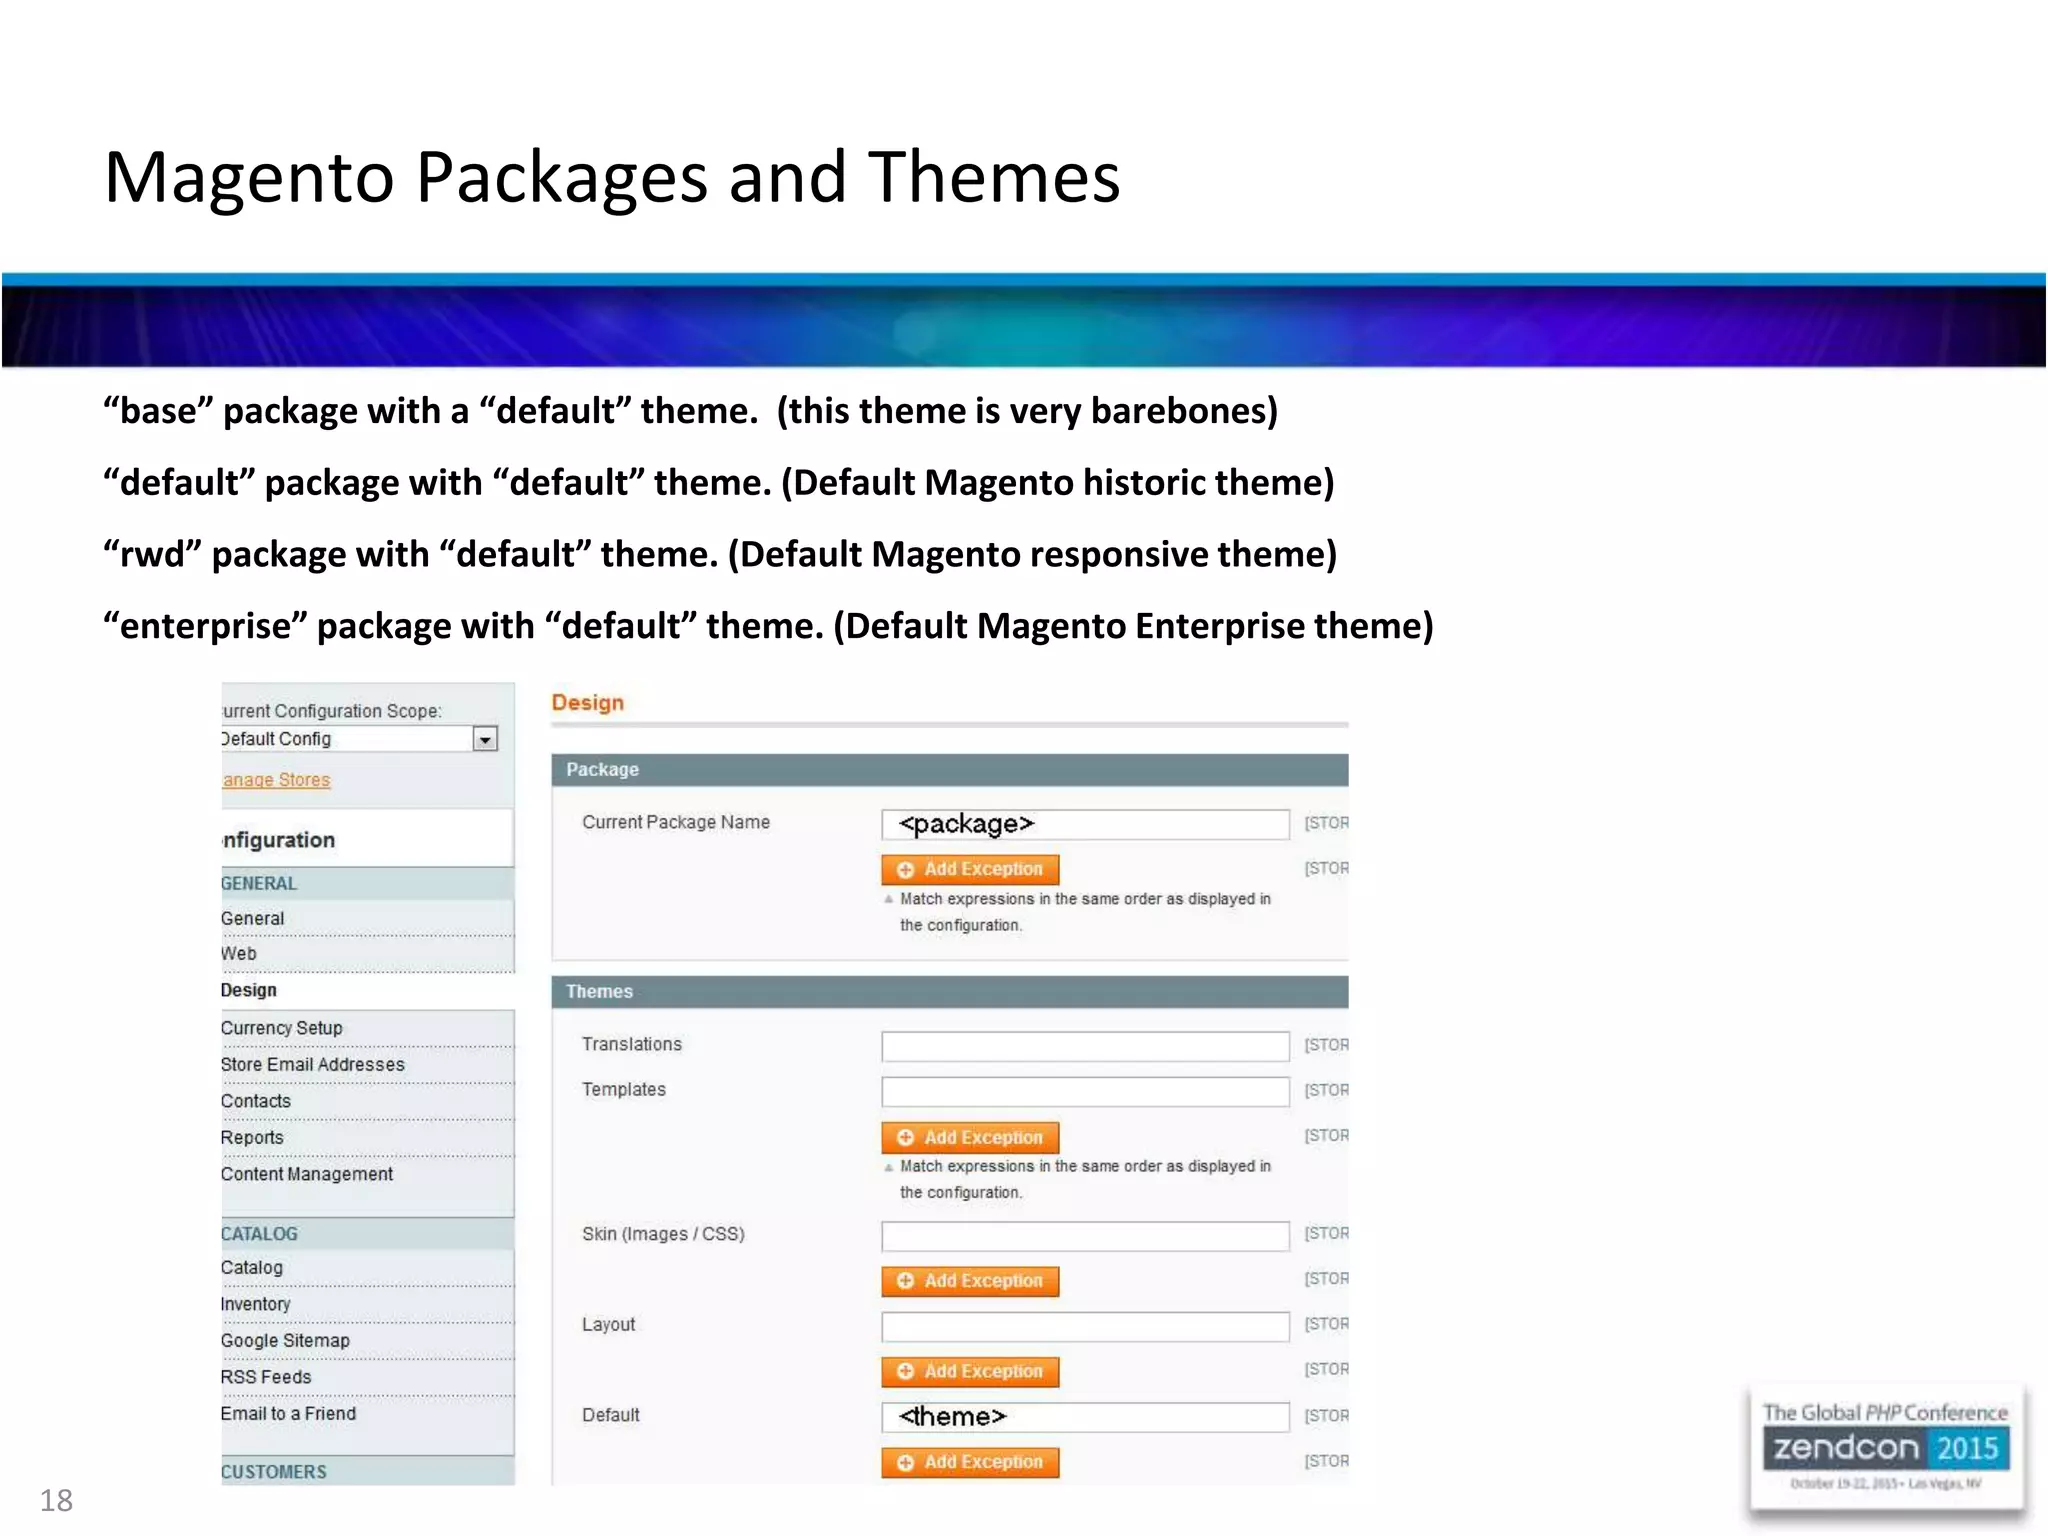Viewport: 2048px width, 1536px height.
Task: Focus the Layout theme field
Action: tap(1085, 1326)
